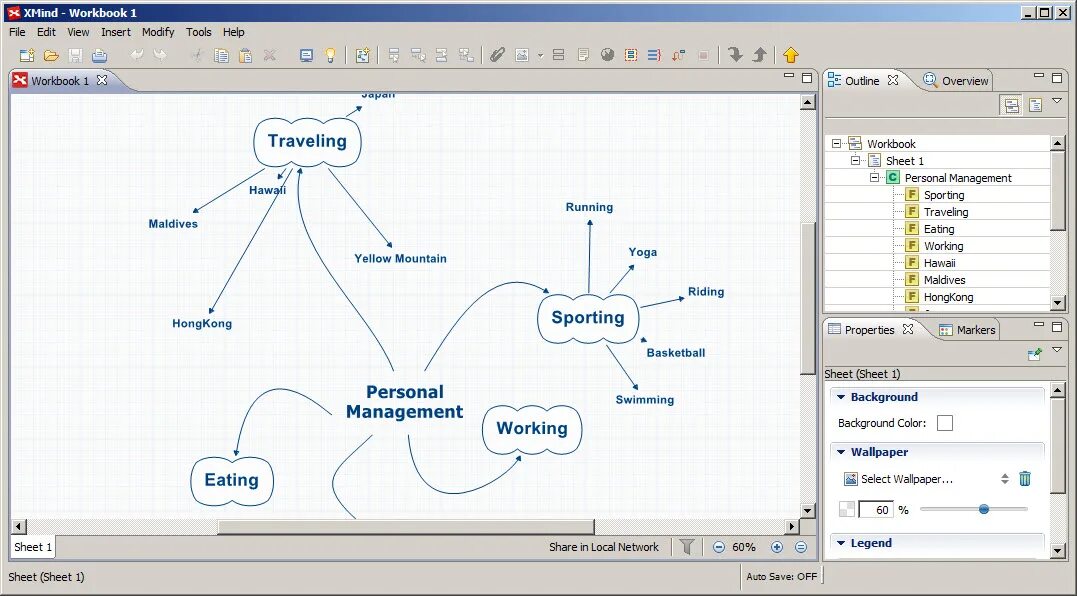1077x596 pixels.
Task: Open topic notes with the notes icon
Action: (583, 55)
